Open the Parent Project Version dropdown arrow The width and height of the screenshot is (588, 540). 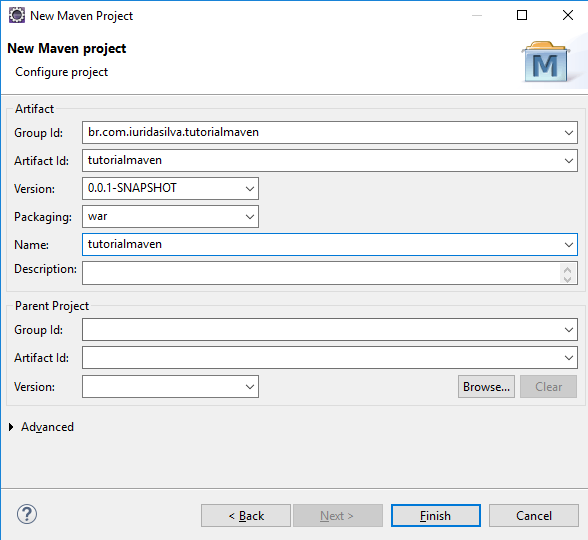tap(250, 387)
